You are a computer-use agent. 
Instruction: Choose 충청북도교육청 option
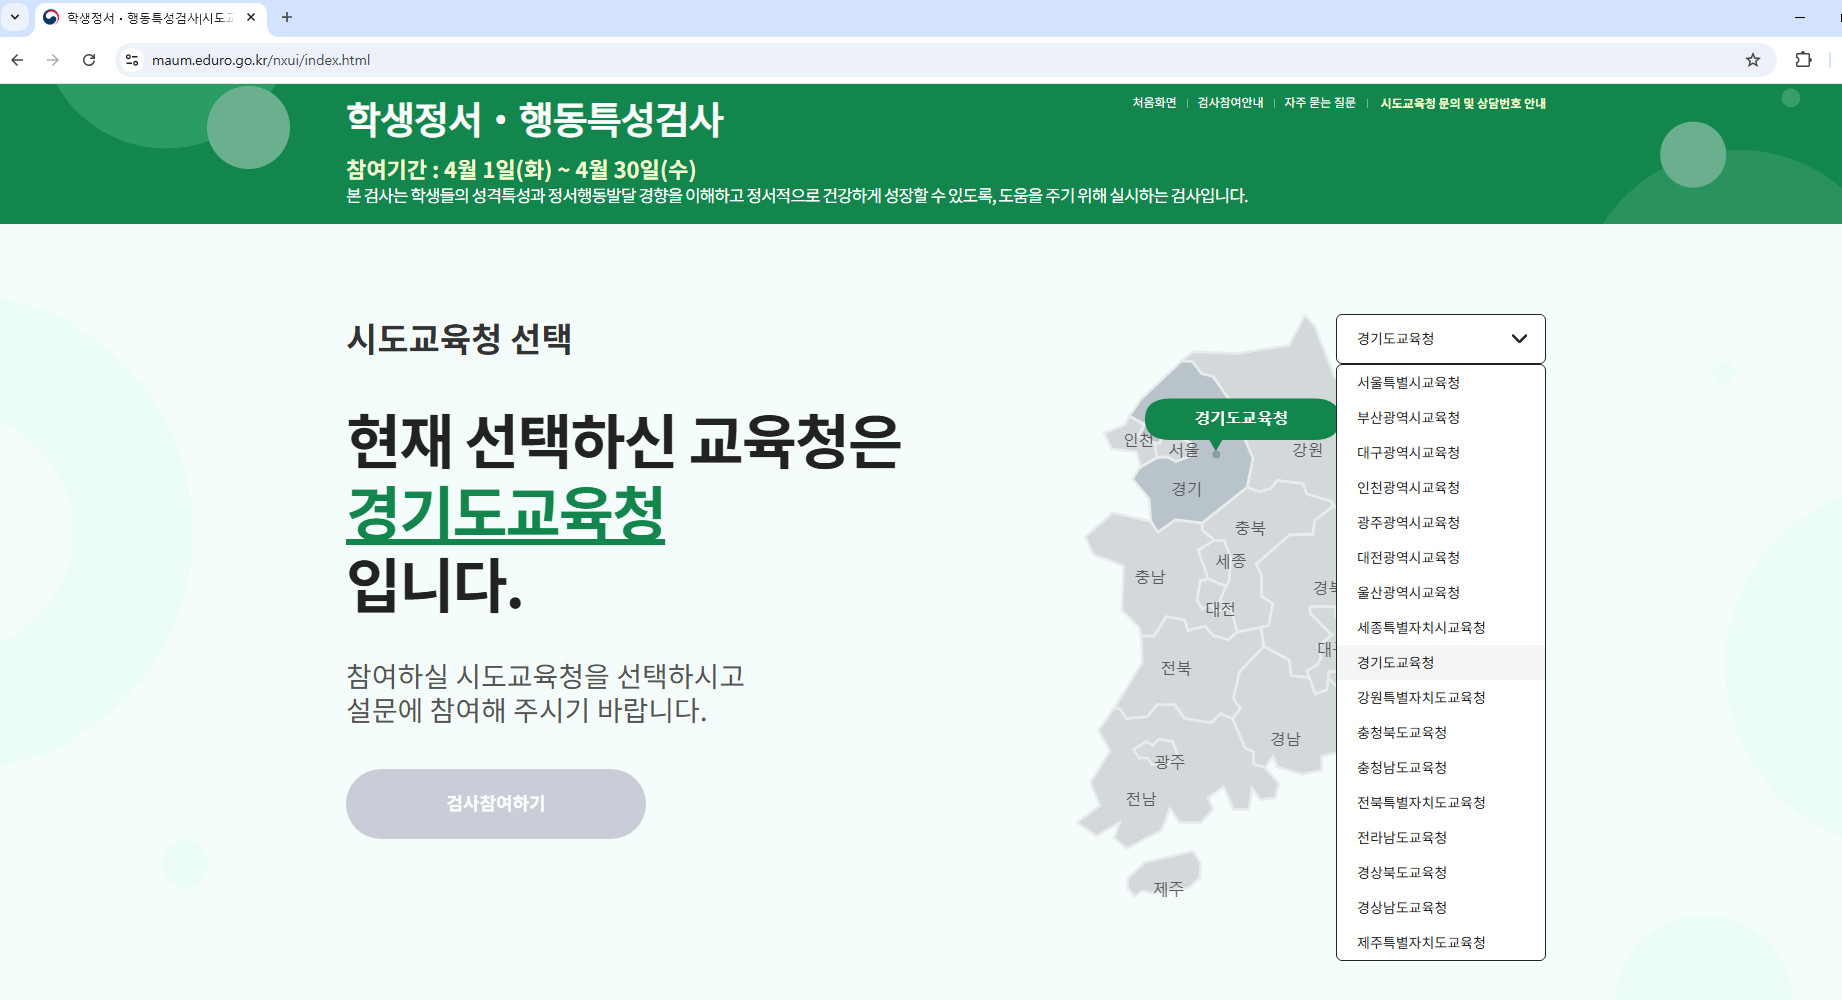[x=1441, y=733]
